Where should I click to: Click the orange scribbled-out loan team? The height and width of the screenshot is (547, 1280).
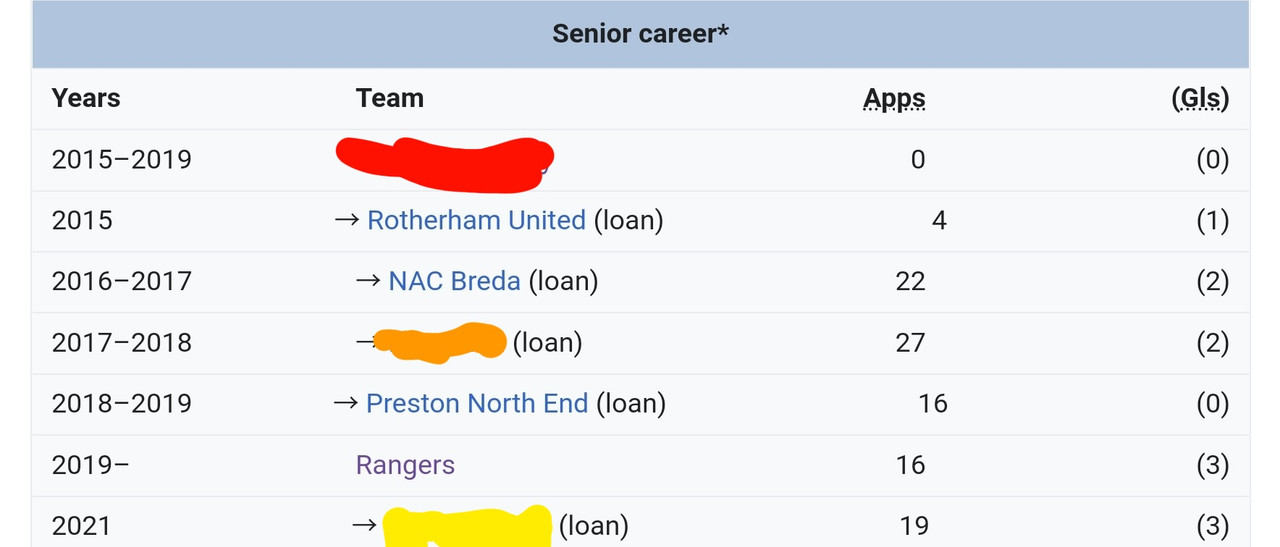click(438, 341)
